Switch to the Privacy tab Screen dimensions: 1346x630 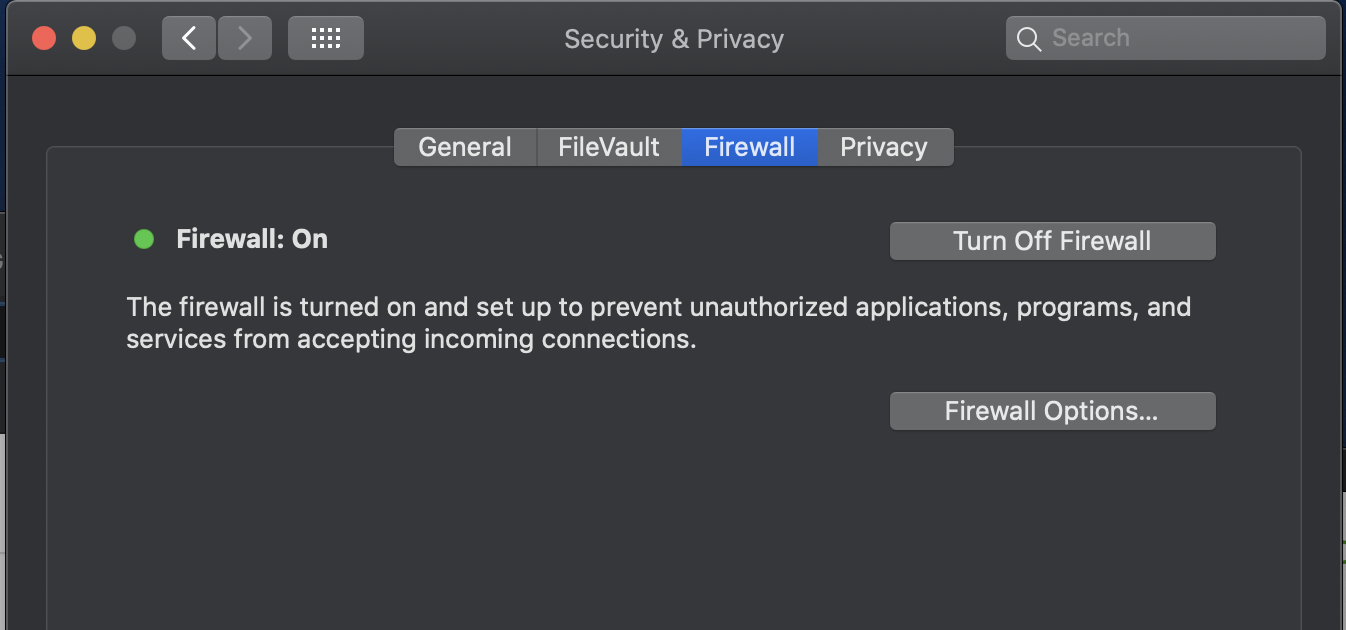[884, 147]
